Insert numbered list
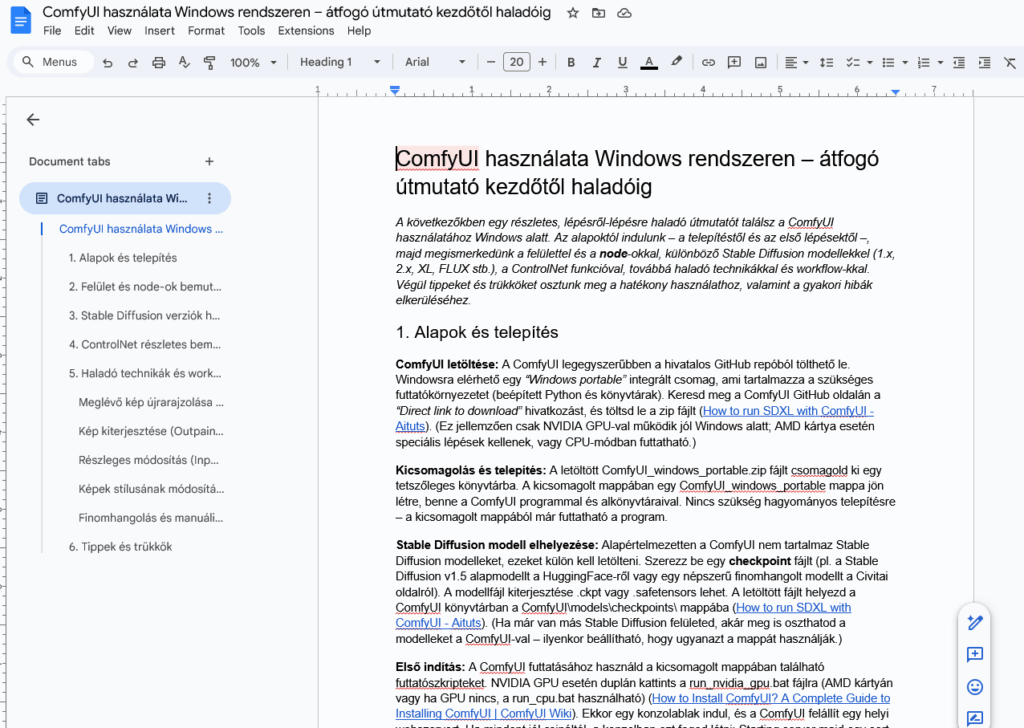Image resolution: width=1024 pixels, height=728 pixels. pos(923,63)
